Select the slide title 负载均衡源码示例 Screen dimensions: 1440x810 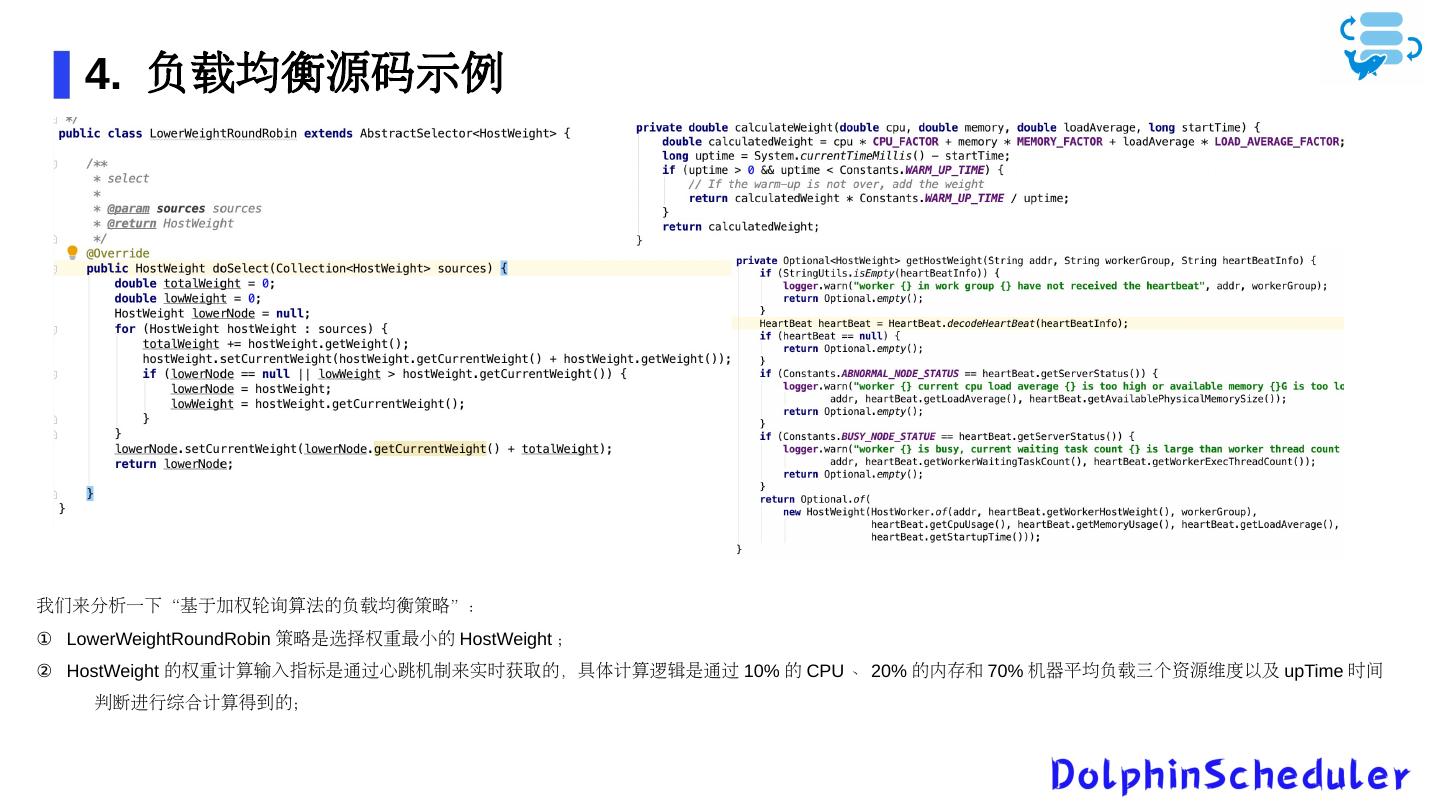(324, 74)
